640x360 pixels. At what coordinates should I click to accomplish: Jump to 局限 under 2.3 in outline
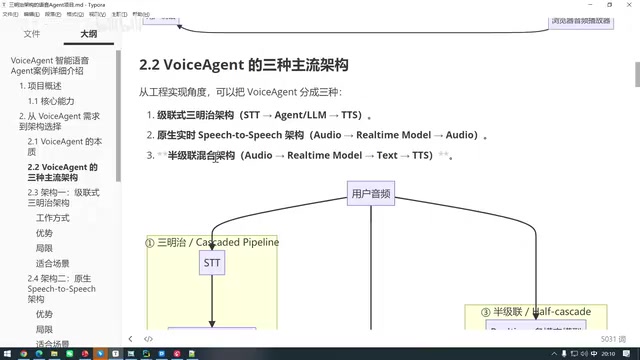pyautogui.click(x=44, y=248)
